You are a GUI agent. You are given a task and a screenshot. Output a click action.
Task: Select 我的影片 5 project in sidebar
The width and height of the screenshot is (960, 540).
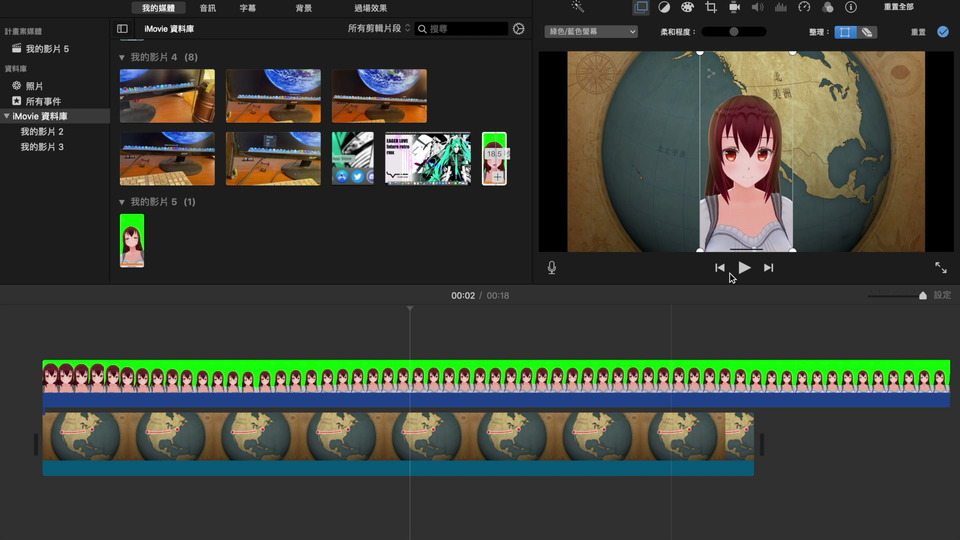click(47, 48)
